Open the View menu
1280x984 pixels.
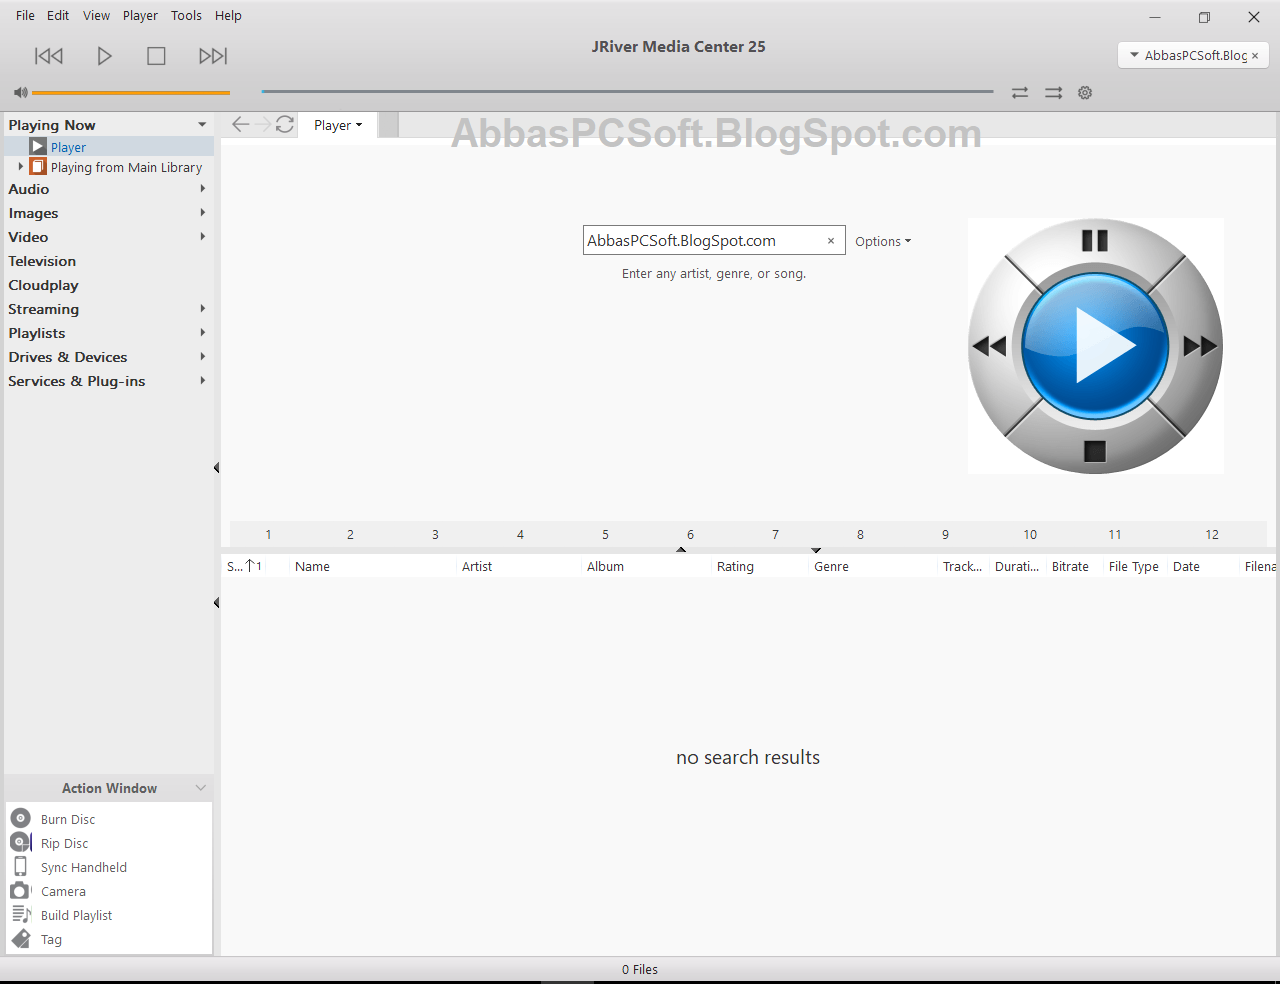point(96,15)
